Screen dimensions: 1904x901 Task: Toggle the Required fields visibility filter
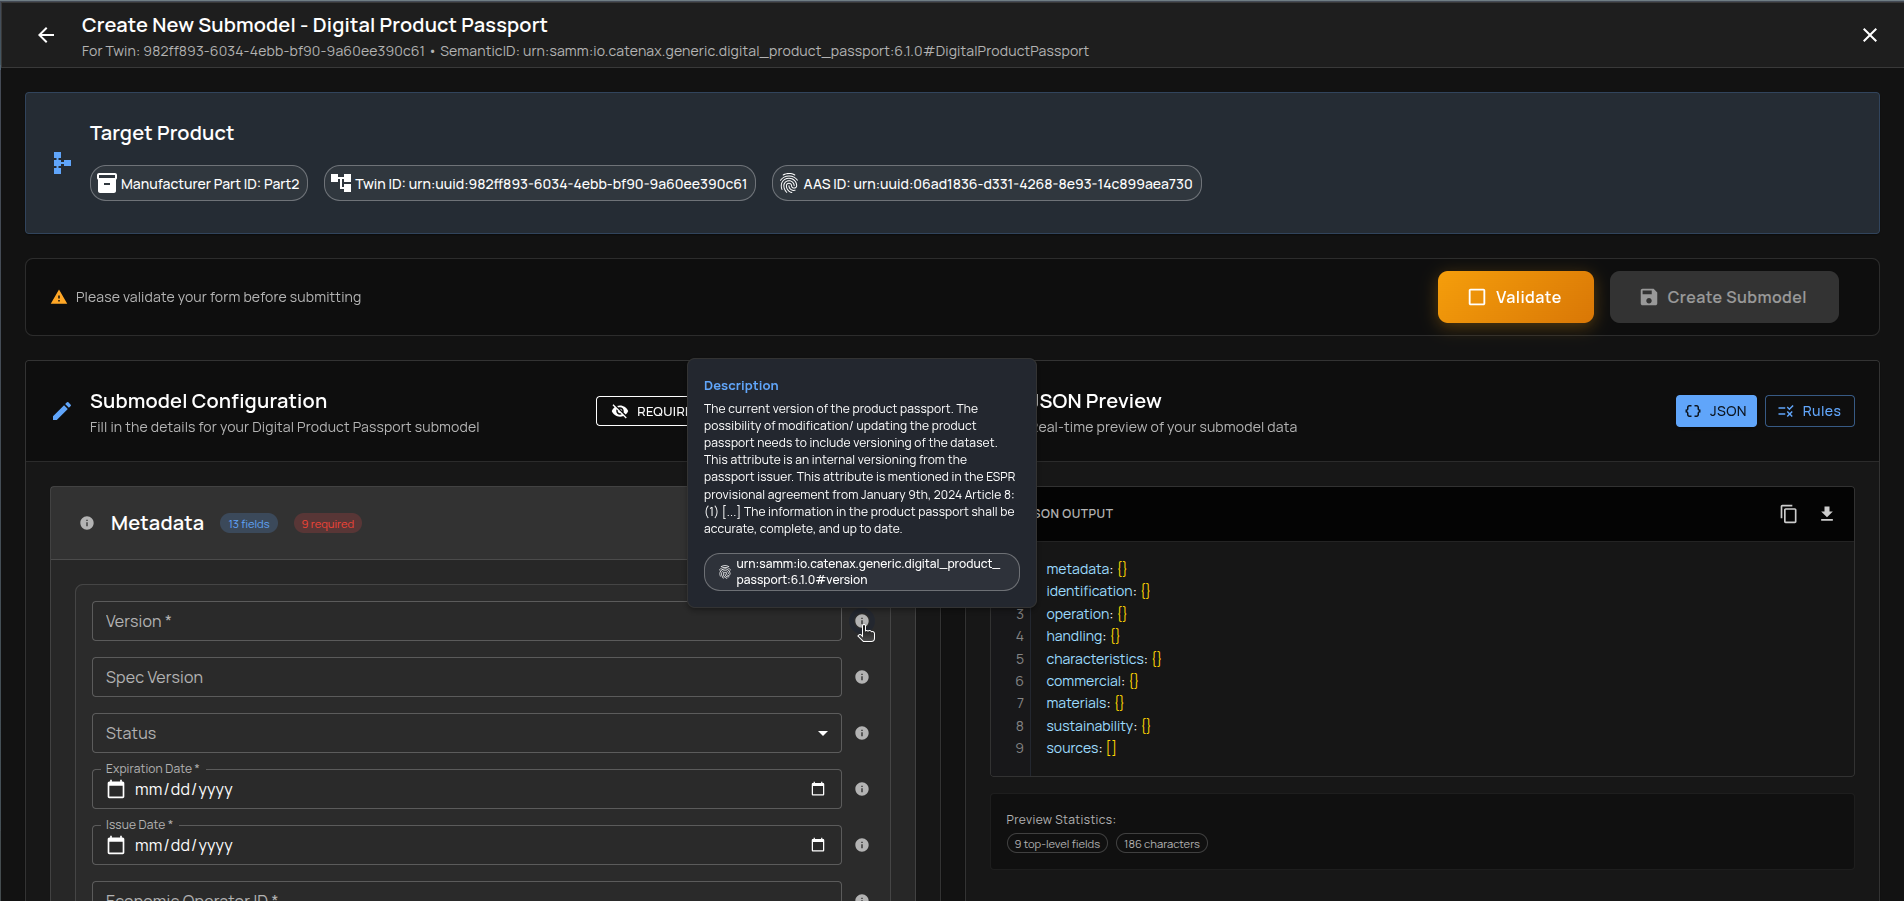[x=643, y=411]
